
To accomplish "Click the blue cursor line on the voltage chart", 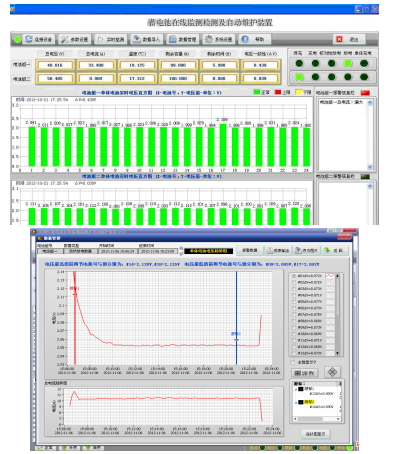I will 236,318.
